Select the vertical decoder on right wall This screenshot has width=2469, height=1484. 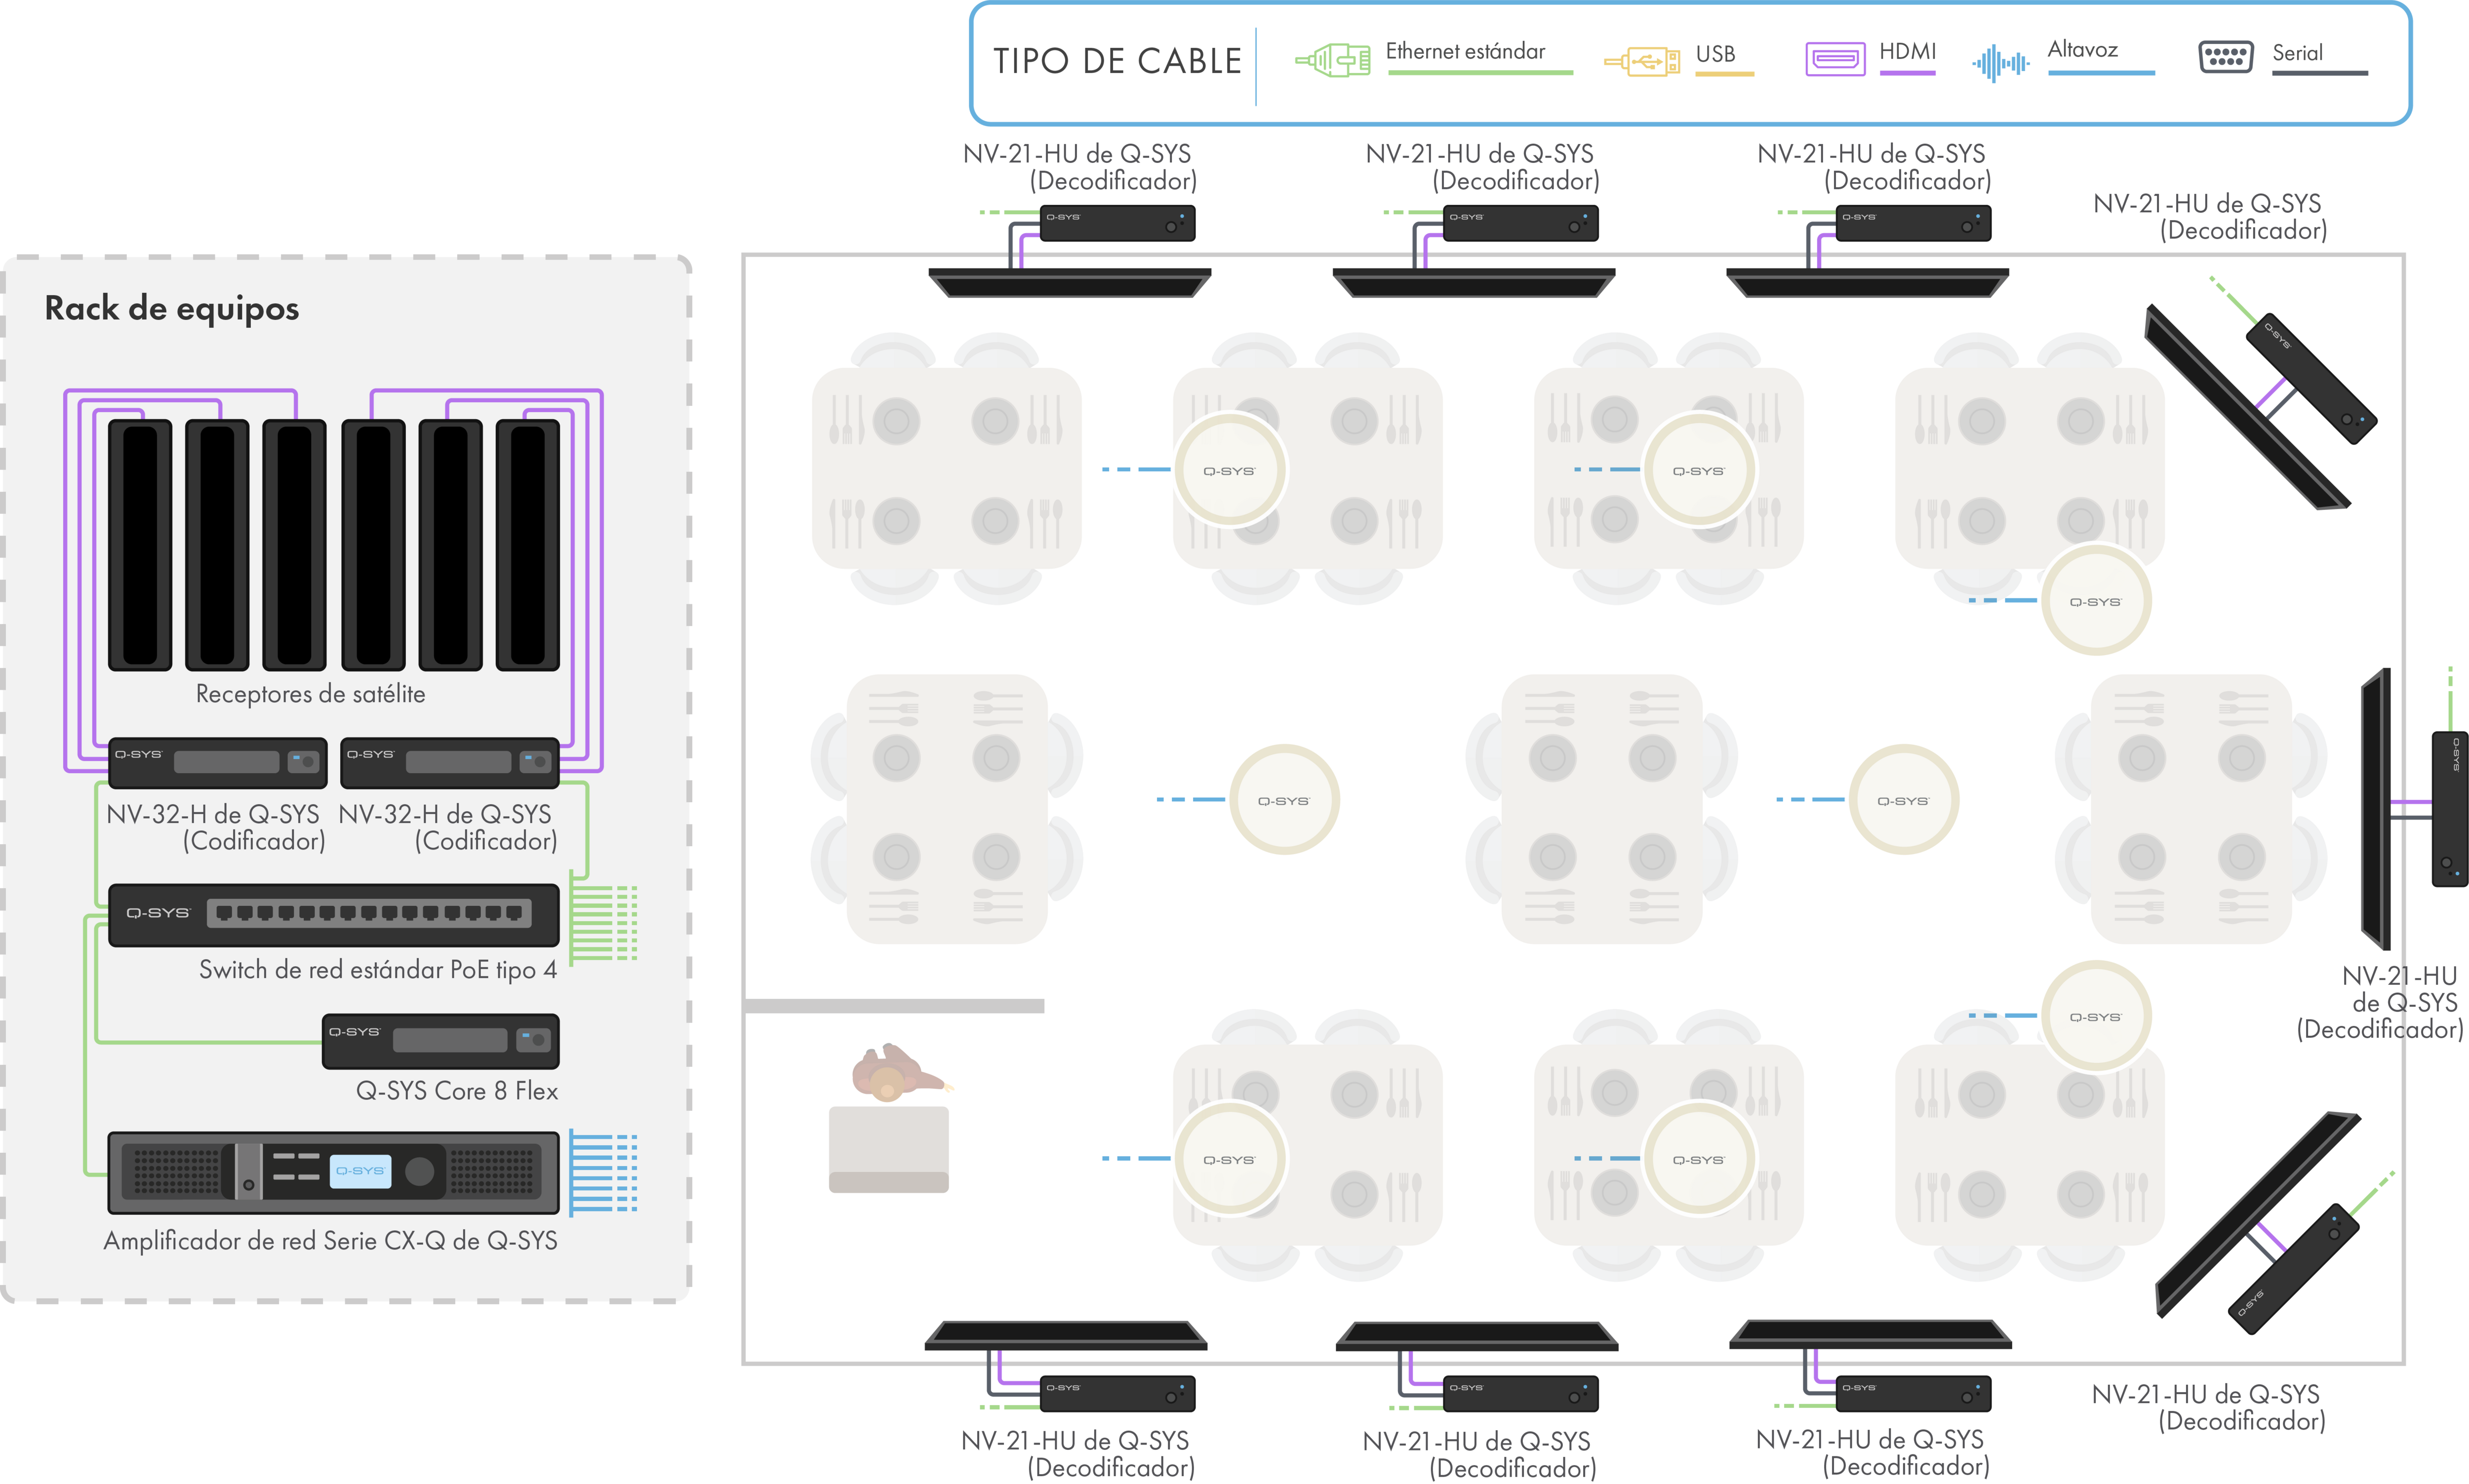coord(2450,808)
